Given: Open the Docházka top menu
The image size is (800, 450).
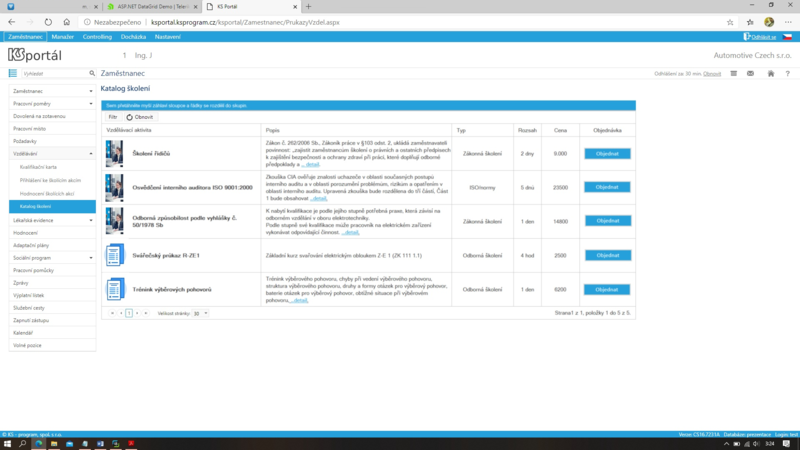Looking at the screenshot, I should point(133,37).
